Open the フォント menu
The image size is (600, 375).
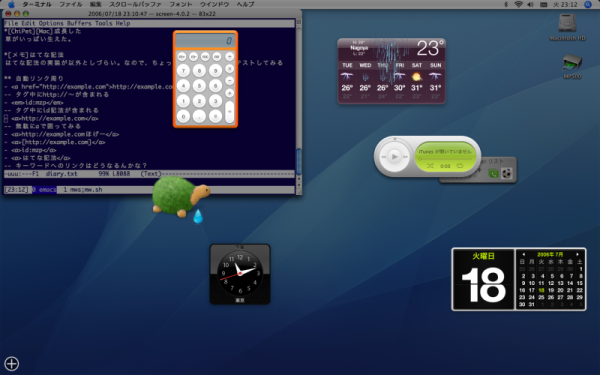180,4
